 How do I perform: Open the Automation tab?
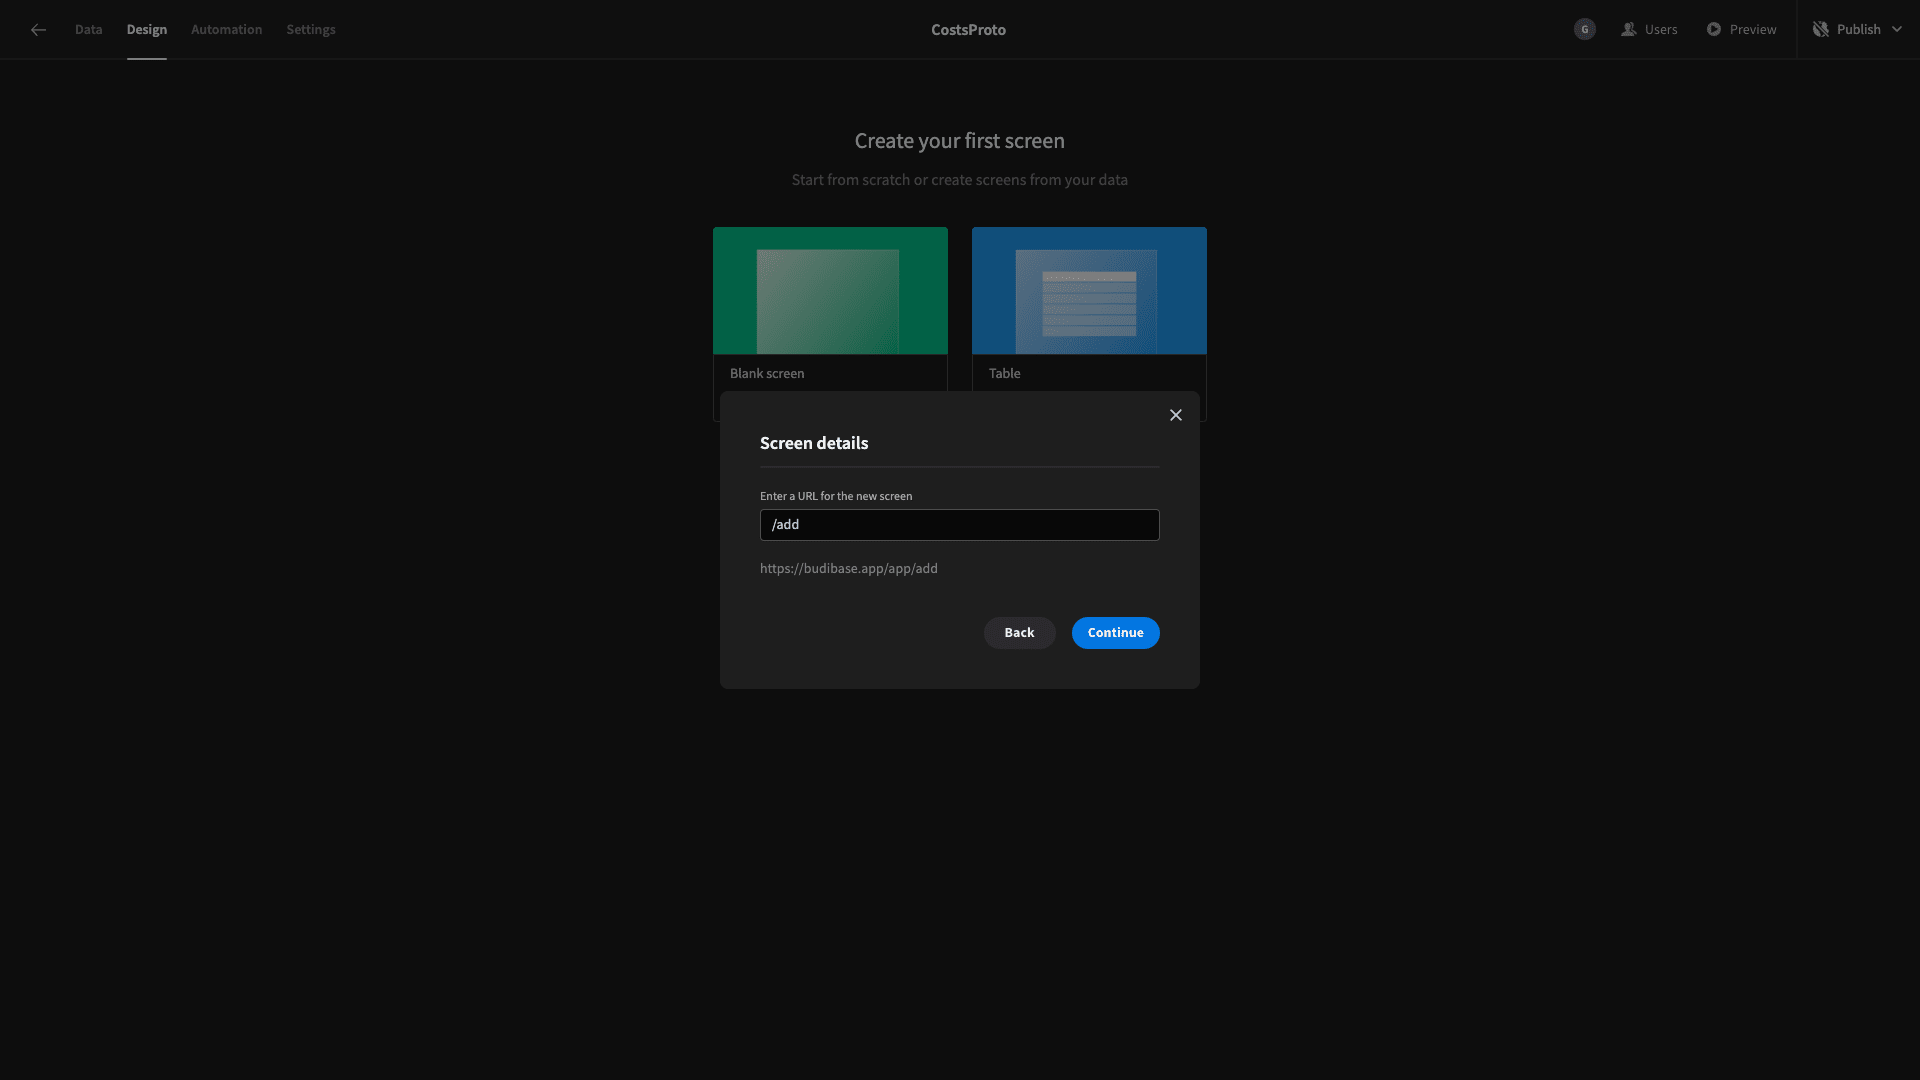point(226,29)
